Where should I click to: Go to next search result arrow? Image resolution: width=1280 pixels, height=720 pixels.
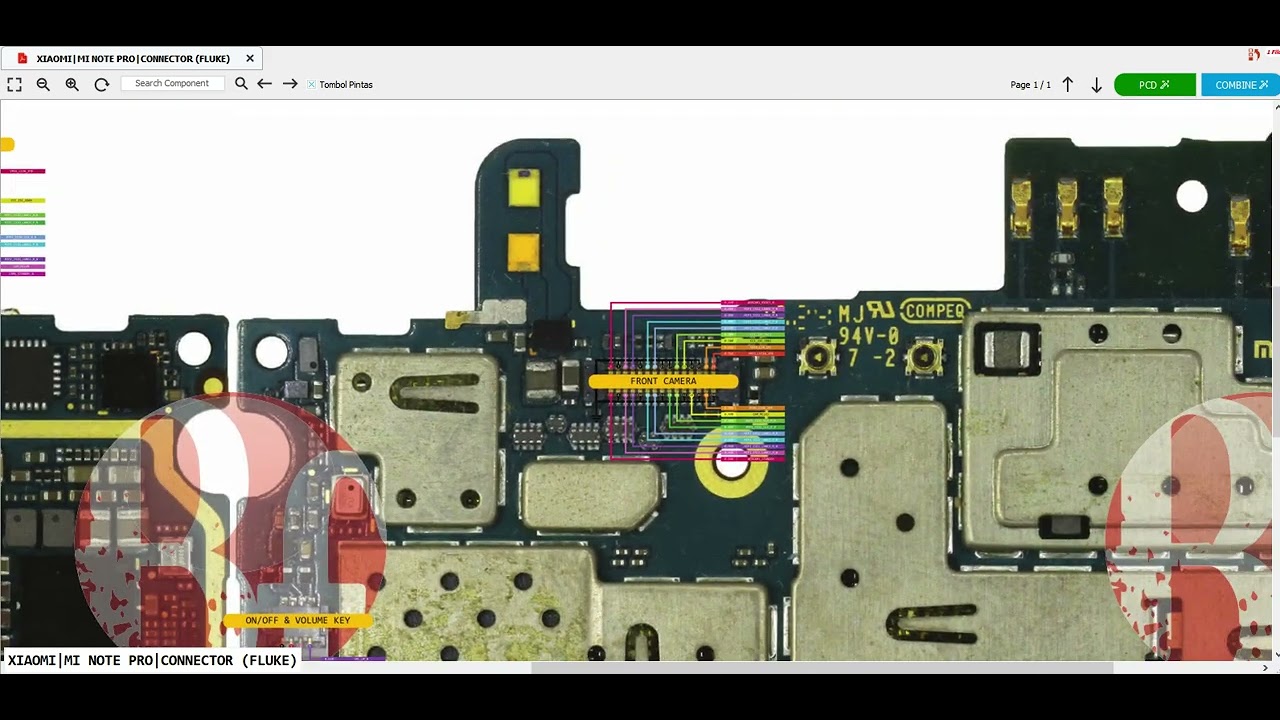point(290,84)
